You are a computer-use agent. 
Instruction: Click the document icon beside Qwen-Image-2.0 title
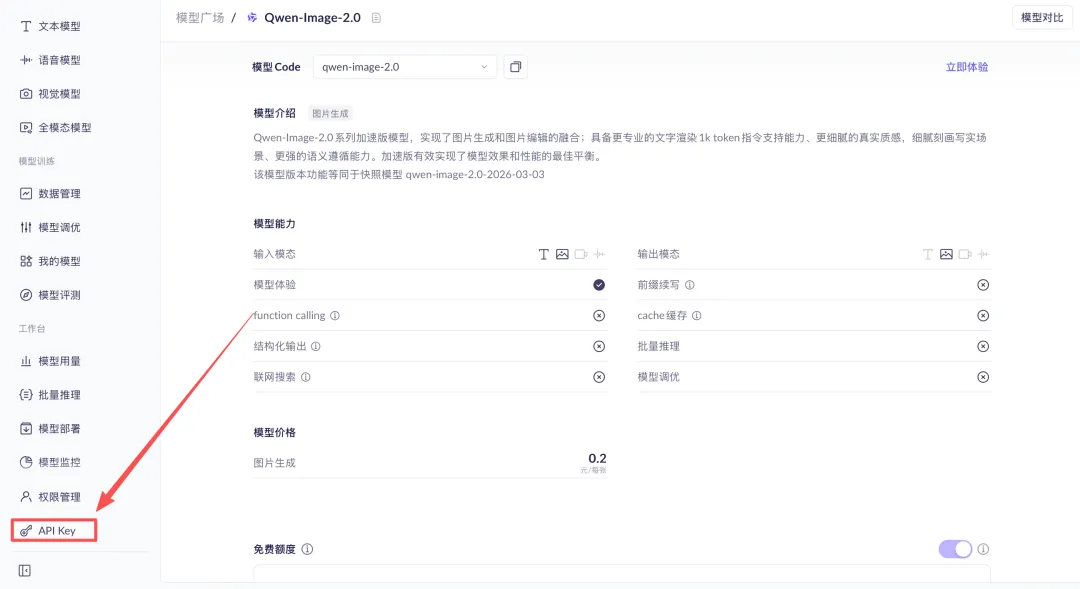coord(376,18)
